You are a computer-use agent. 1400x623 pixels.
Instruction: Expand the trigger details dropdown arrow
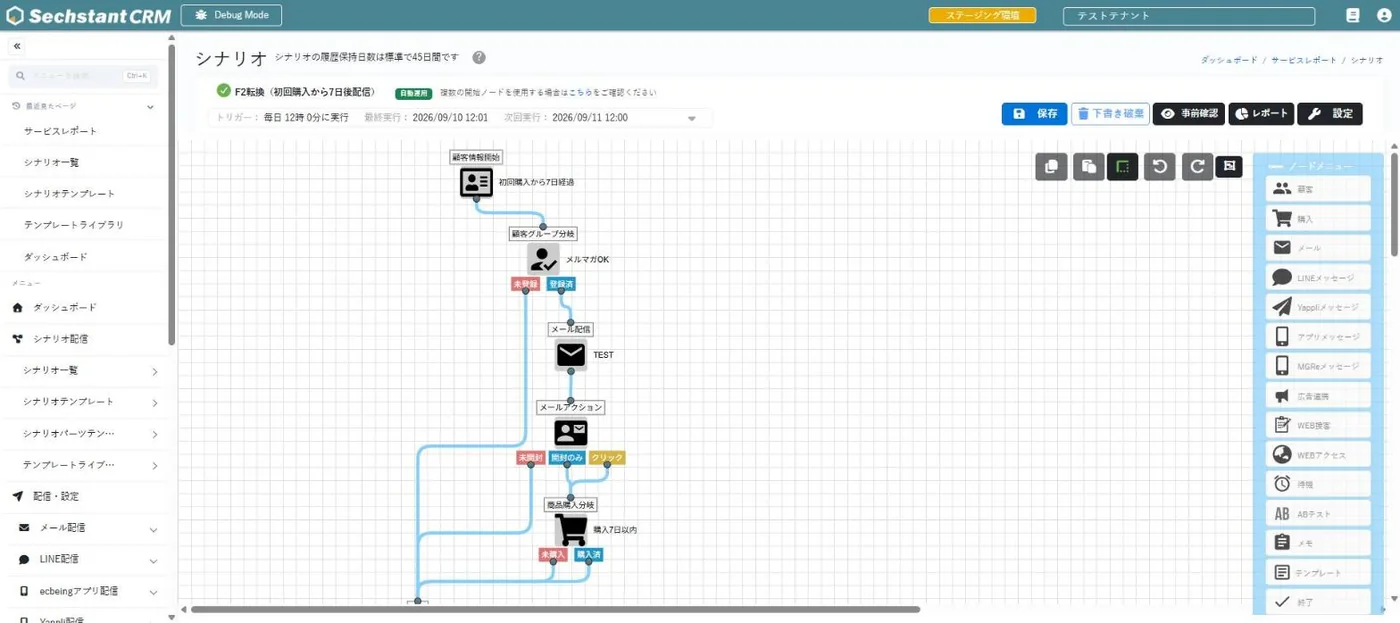click(691, 118)
